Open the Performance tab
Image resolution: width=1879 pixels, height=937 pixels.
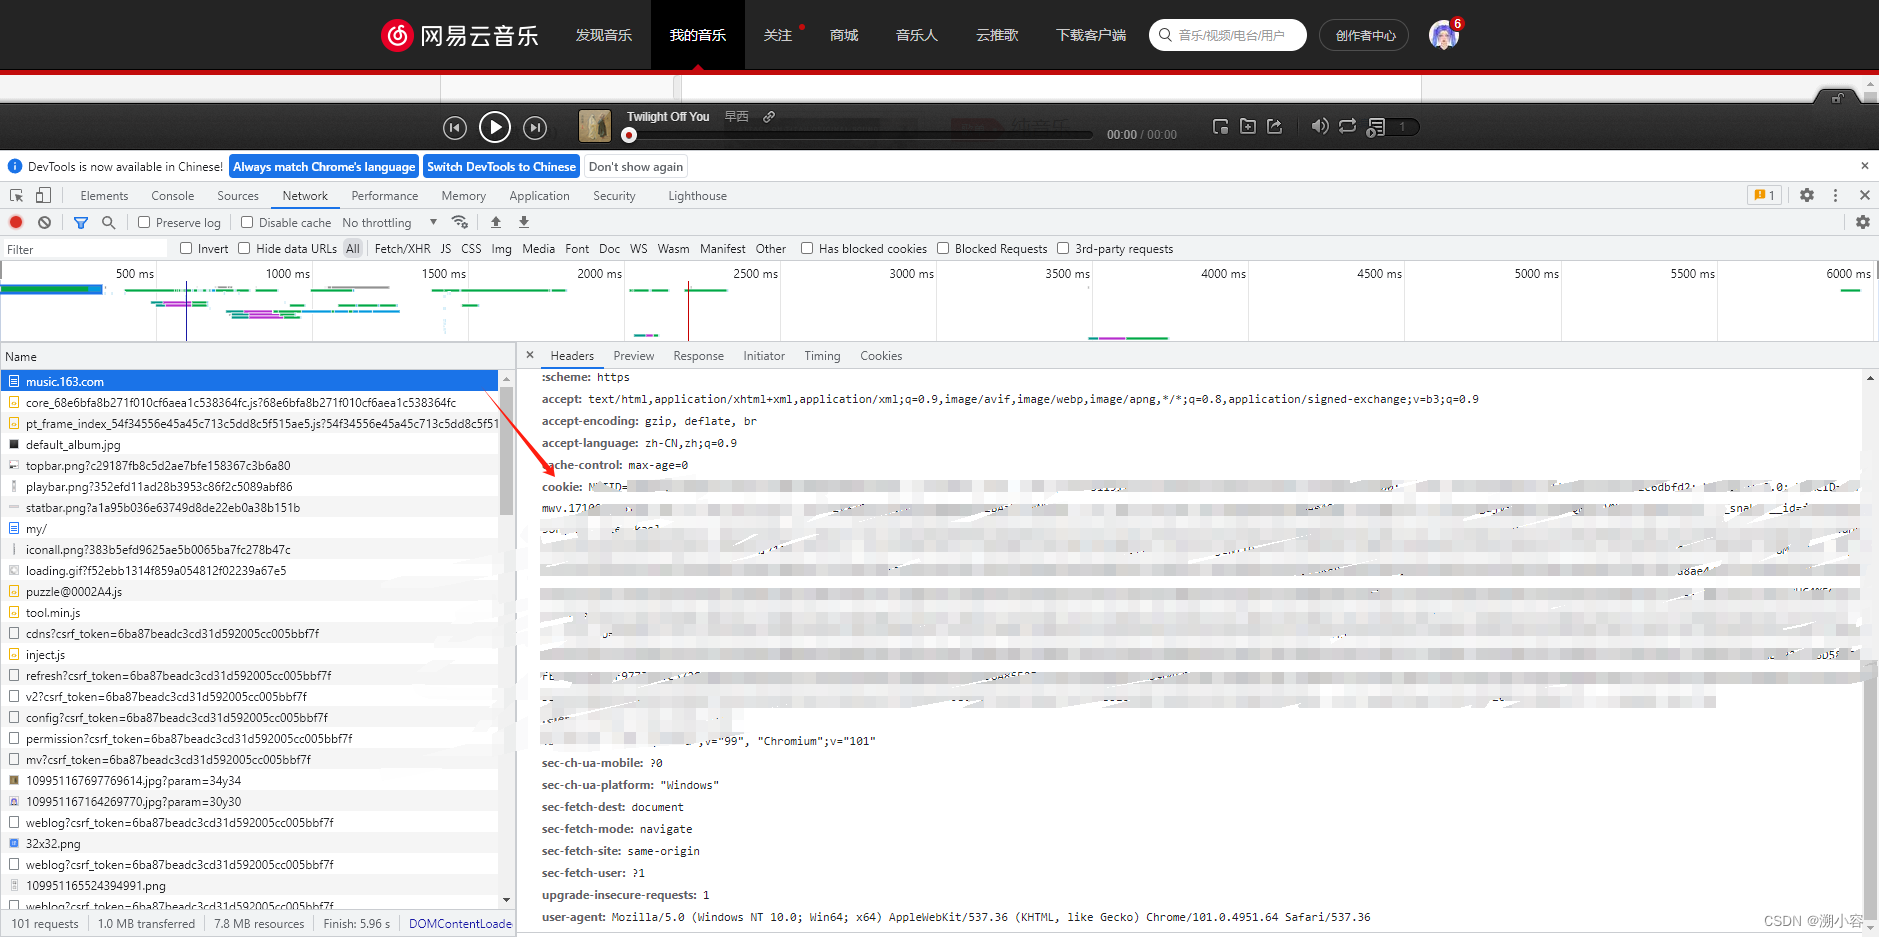tap(385, 196)
